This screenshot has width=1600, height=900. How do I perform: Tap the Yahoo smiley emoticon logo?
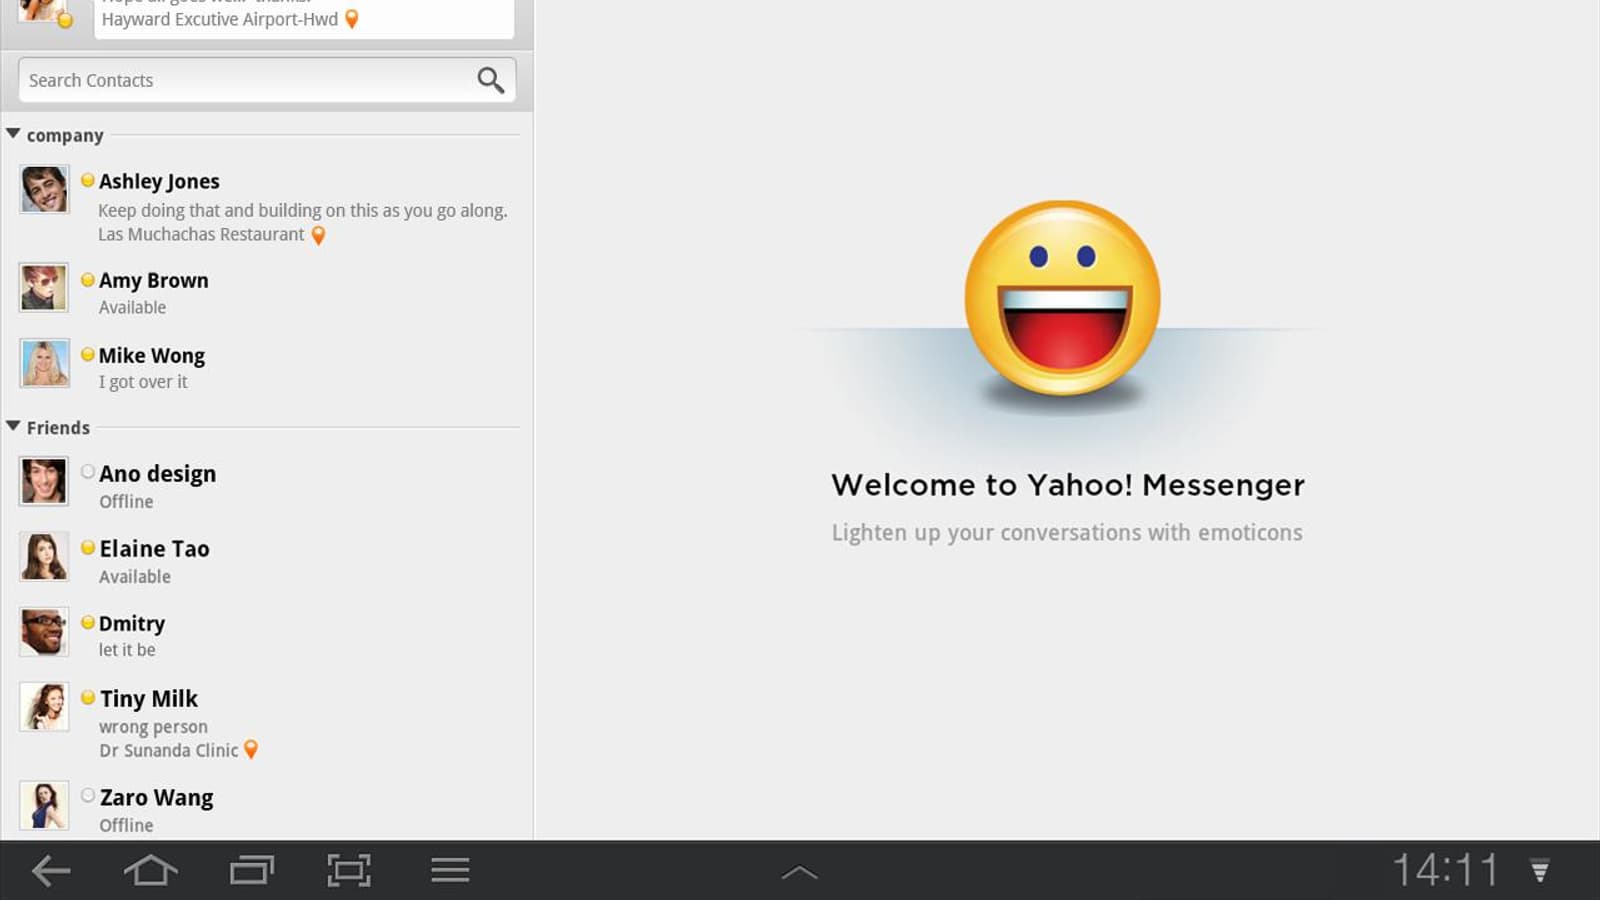[1062, 298]
